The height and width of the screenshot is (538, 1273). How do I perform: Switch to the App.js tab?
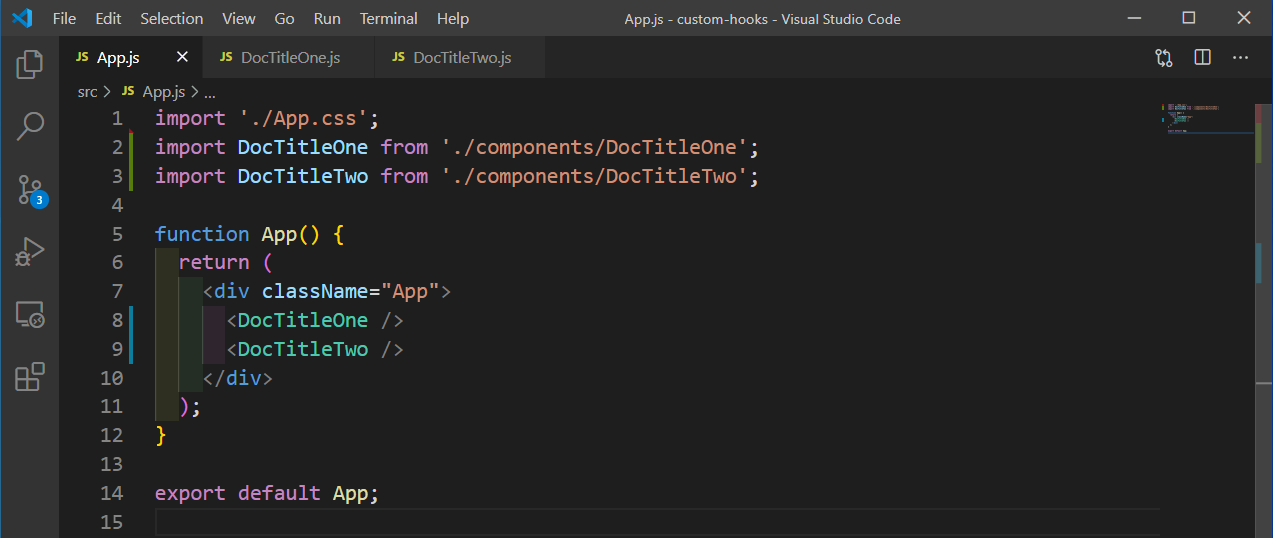coord(131,57)
